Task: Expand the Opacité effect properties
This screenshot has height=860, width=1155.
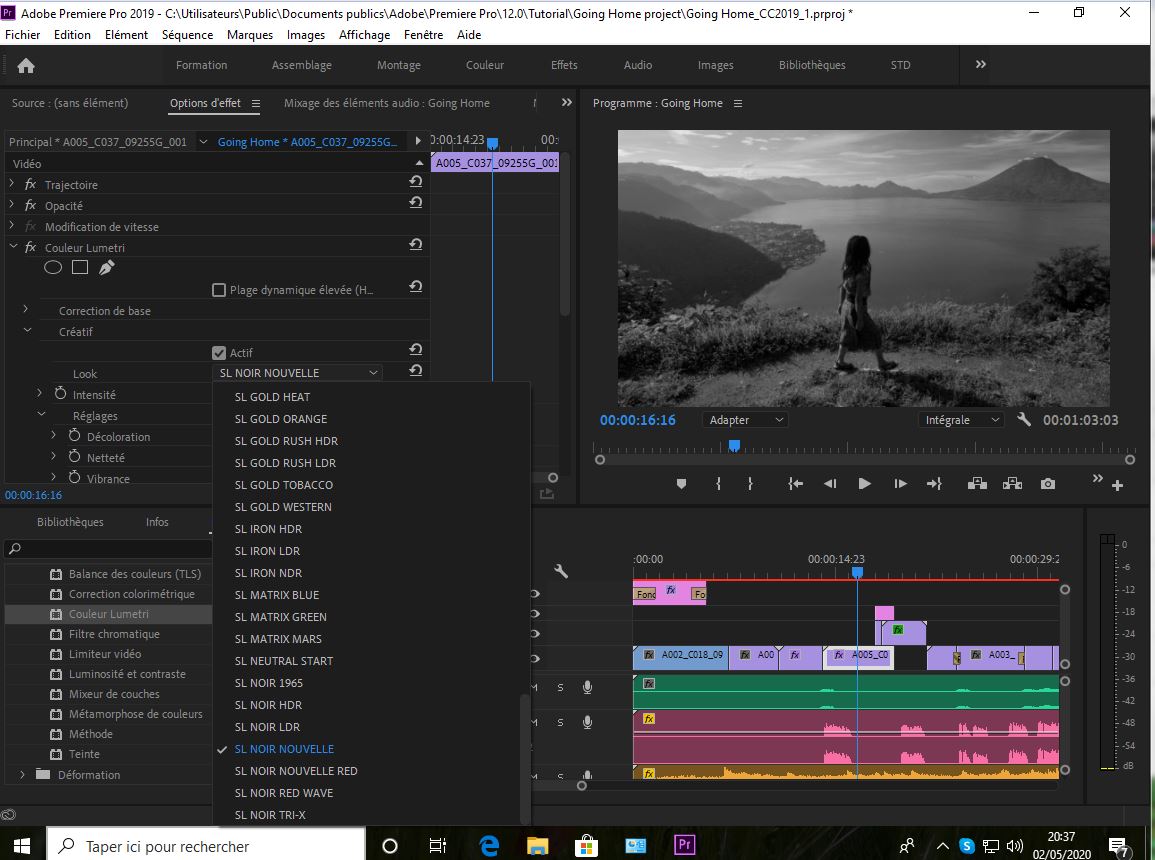Action: coord(12,205)
